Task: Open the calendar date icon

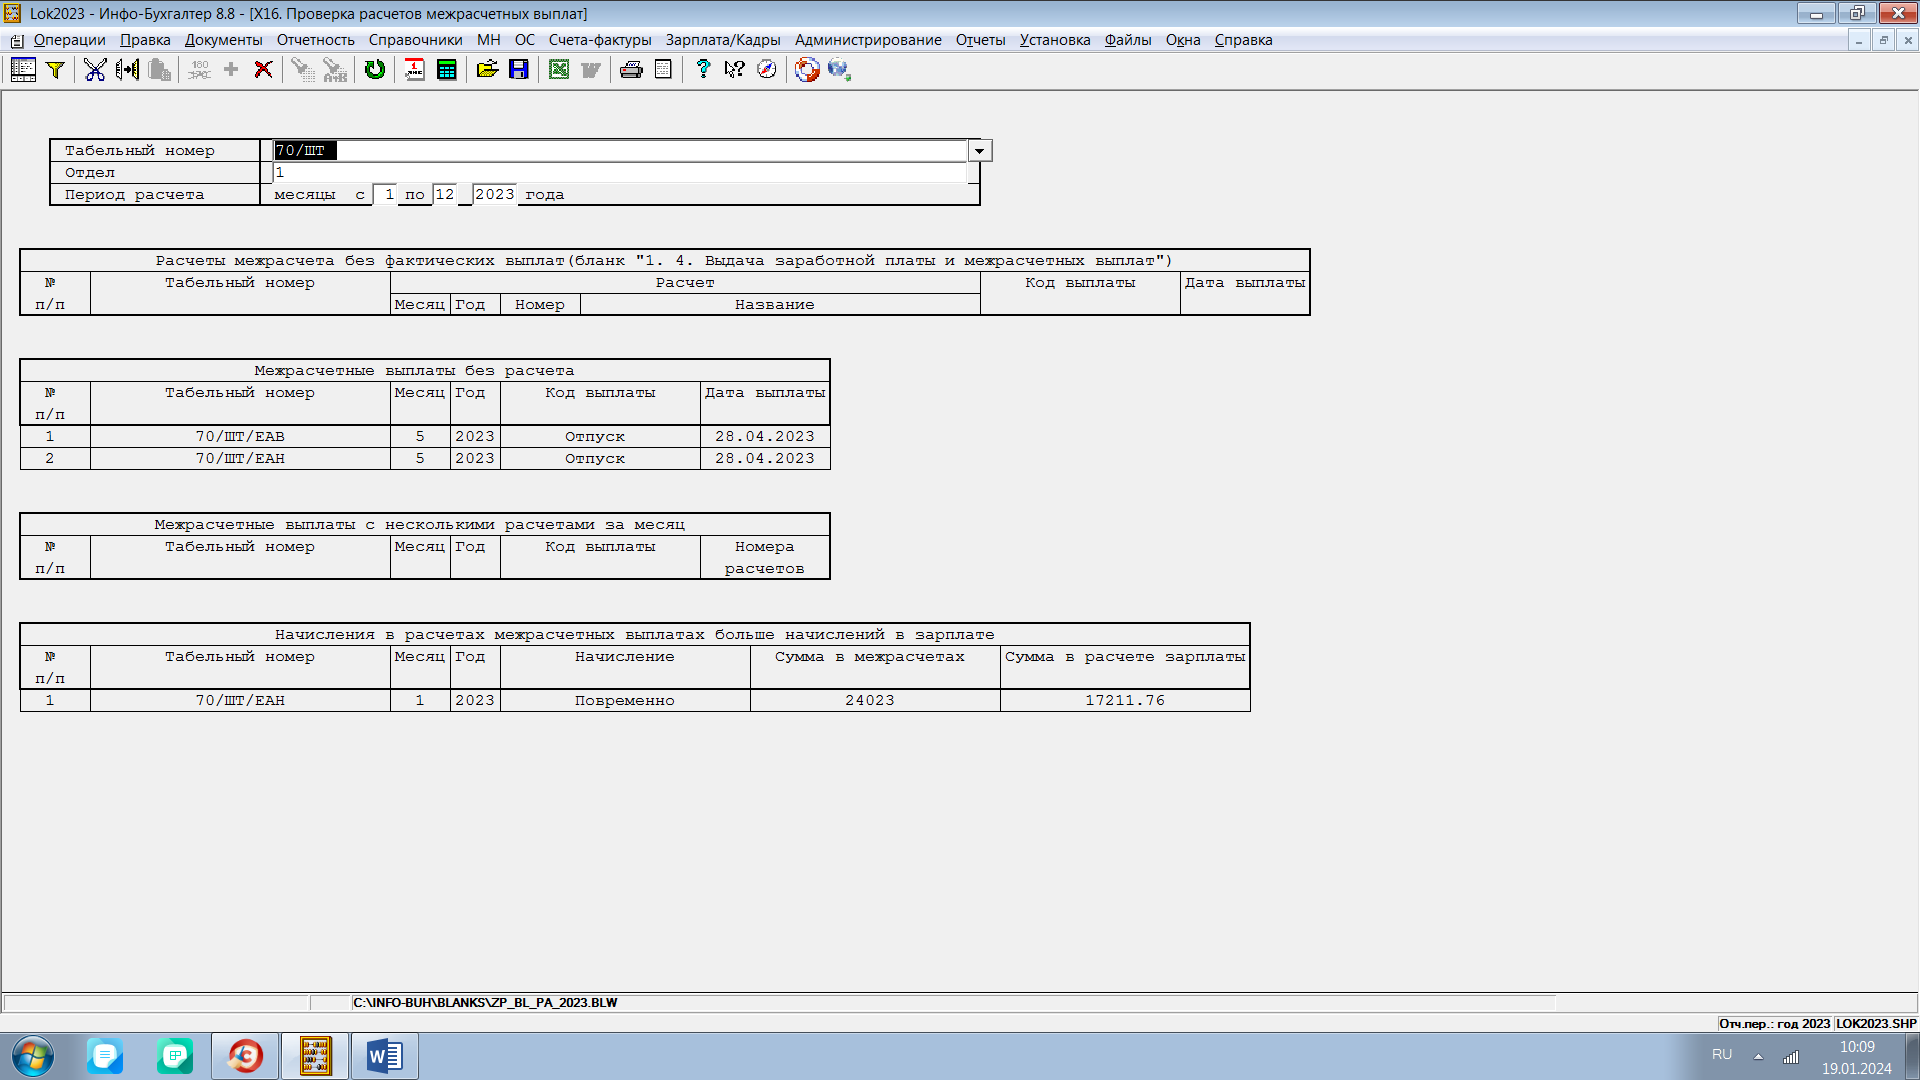Action: 414,70
